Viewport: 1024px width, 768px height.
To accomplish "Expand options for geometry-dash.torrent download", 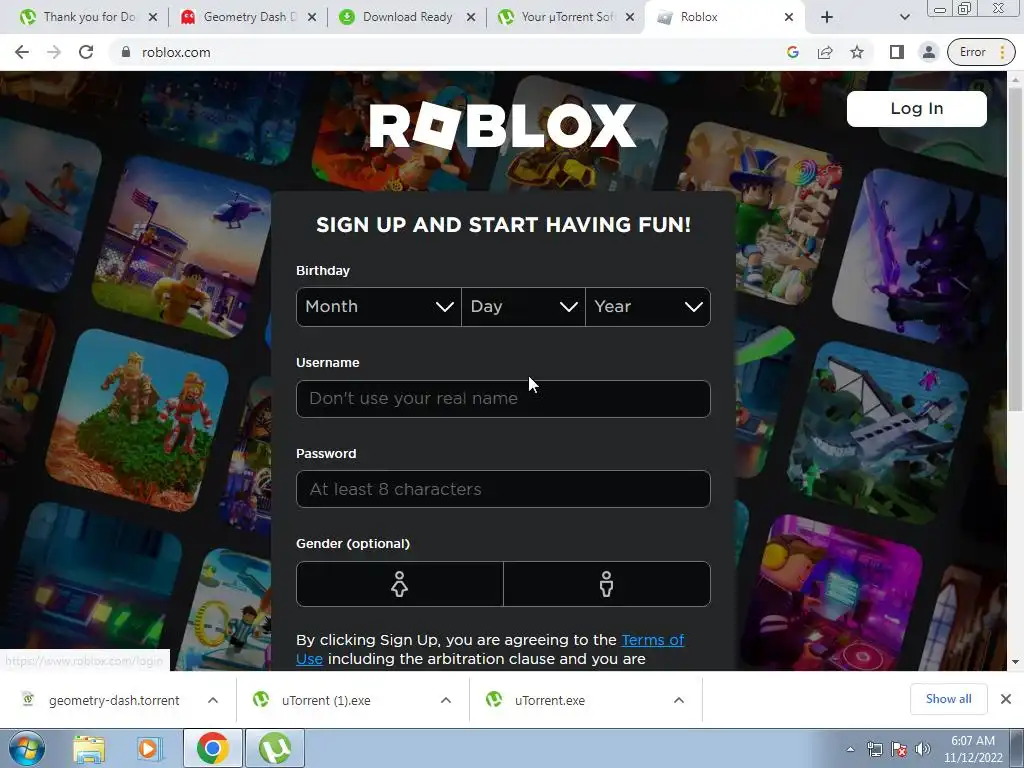I will [213, 700].
